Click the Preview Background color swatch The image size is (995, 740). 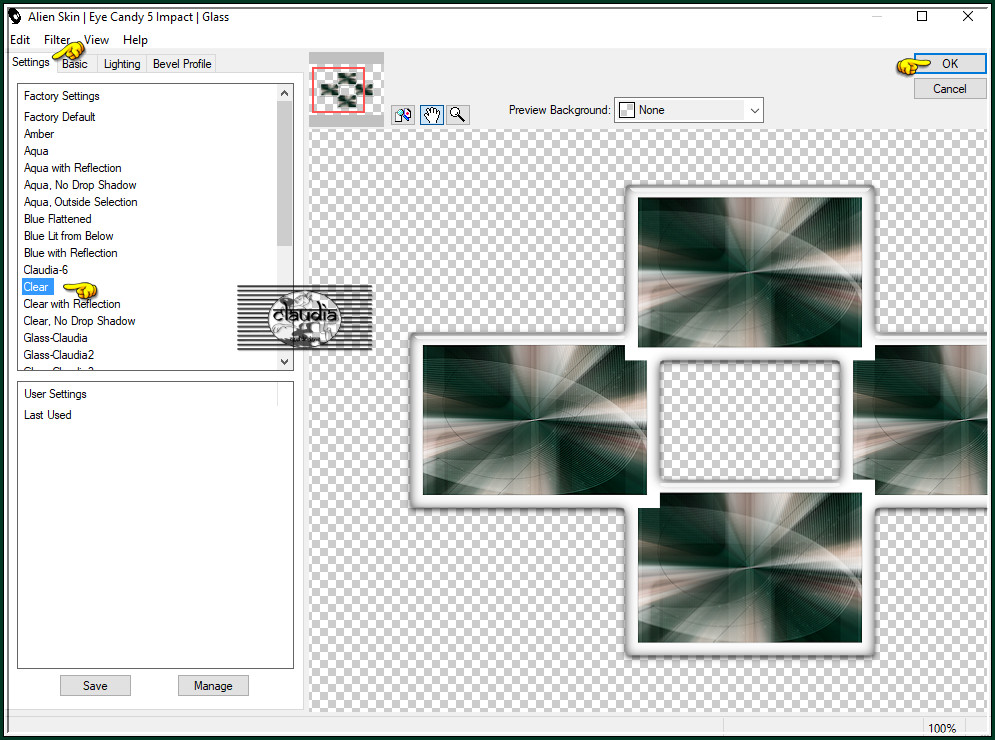[x=626, y=110]
